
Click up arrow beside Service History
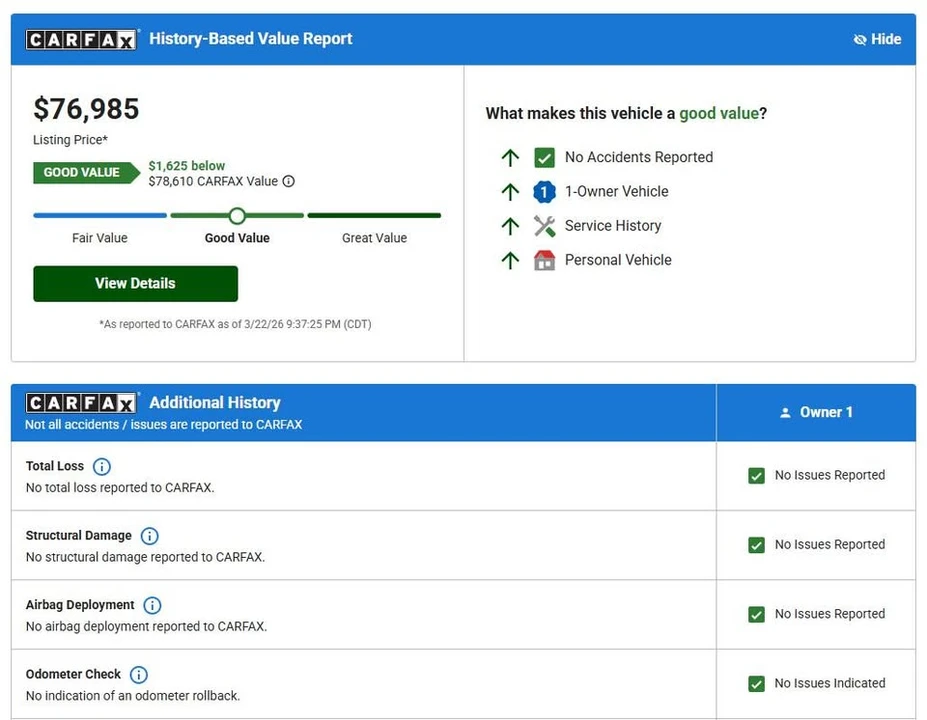pyautogui.click(x=510, y=226)
